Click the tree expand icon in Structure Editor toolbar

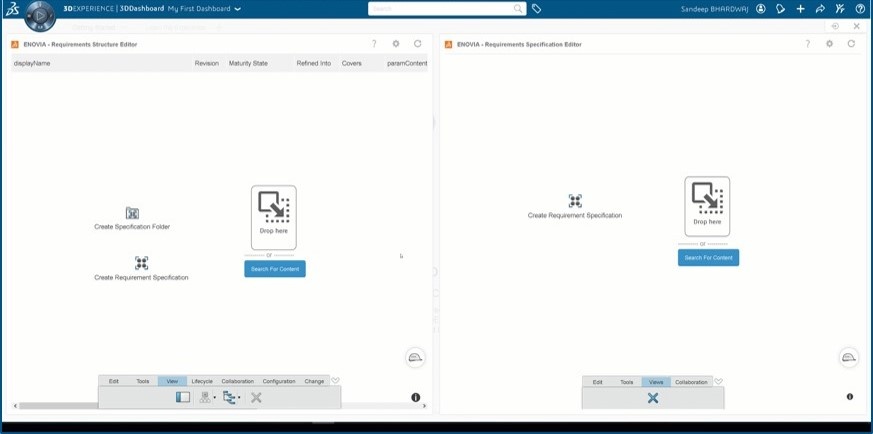pos(229,397)
